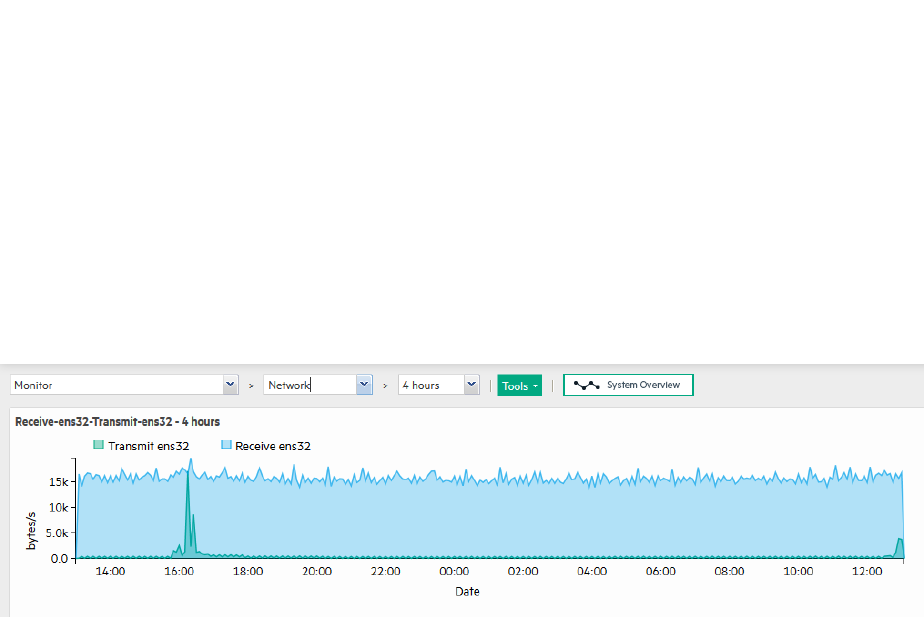Toggle the Transmit ens32 legend label
Viewport: 924px width, 617px height.
click(148, 446)
